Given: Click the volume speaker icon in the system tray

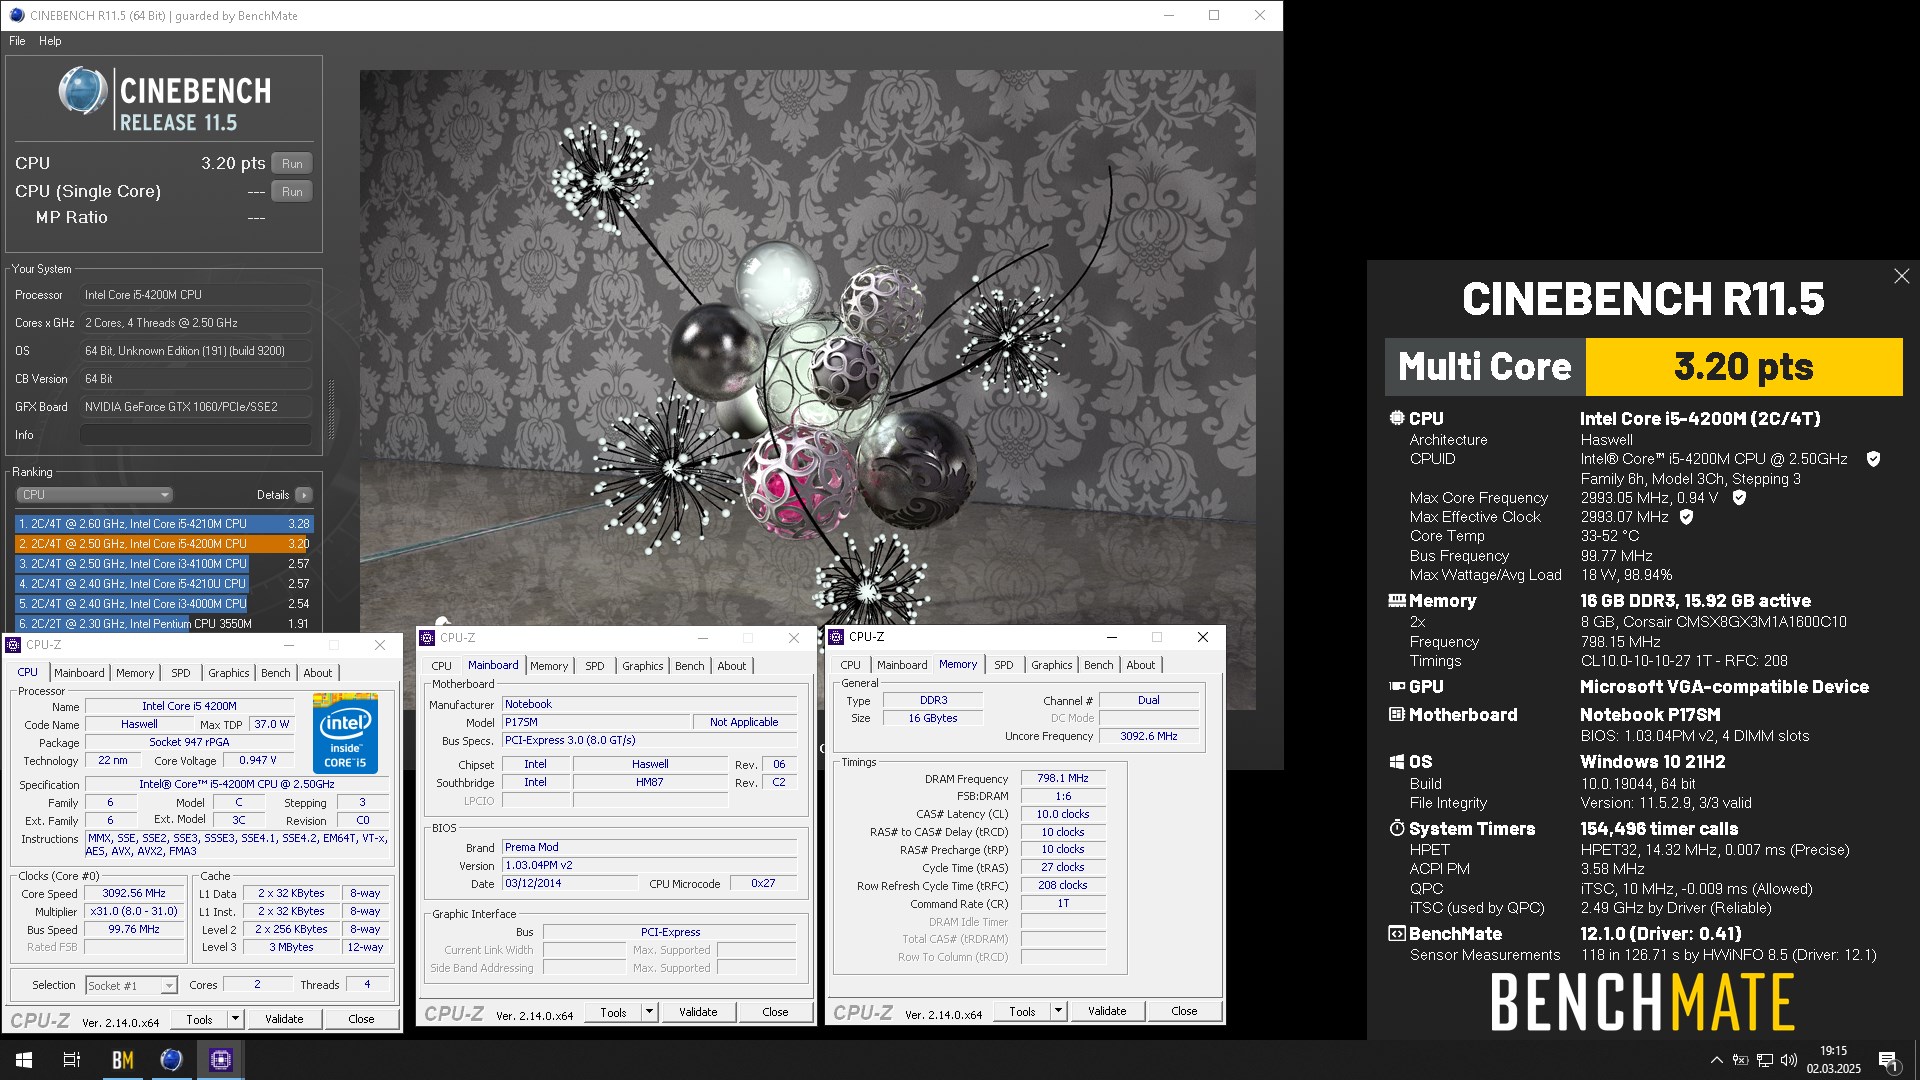Looking at the screenshot, I should coord(1789,1060).
